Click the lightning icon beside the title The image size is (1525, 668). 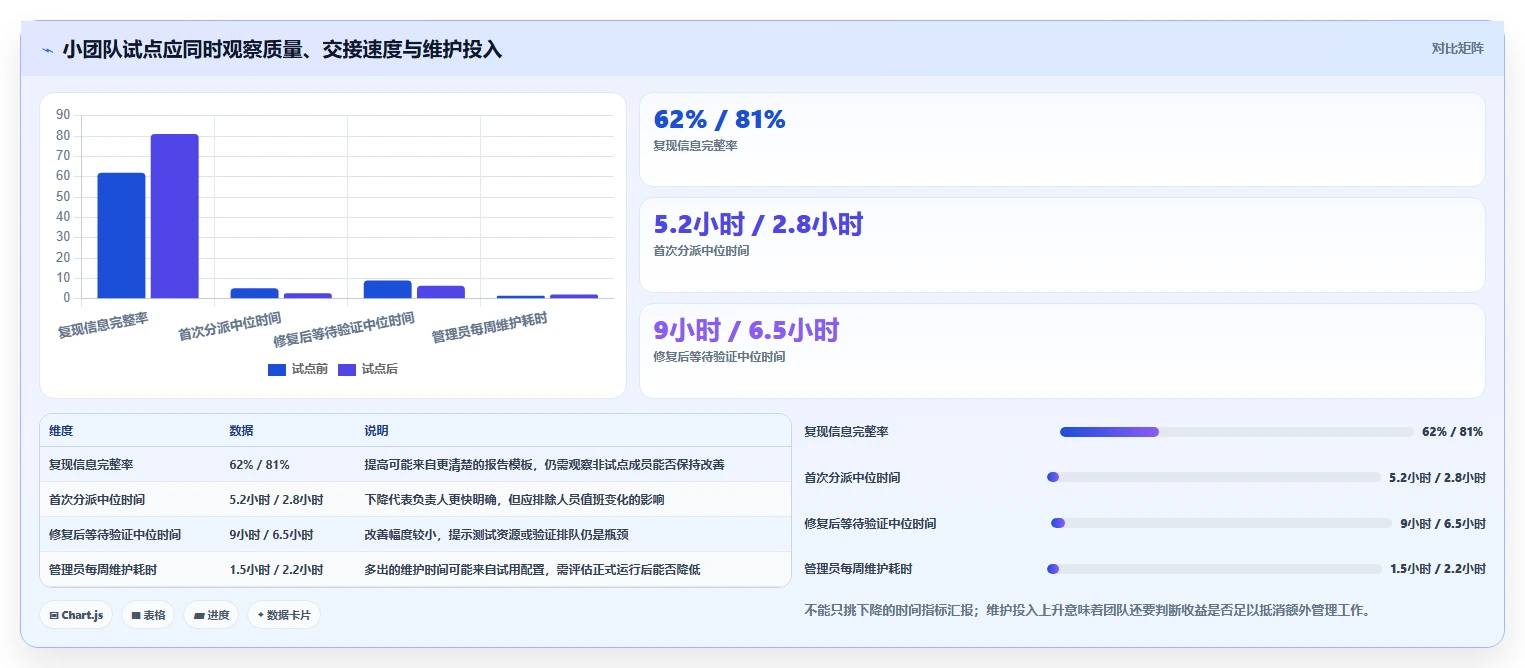click(x=47, y=50)
